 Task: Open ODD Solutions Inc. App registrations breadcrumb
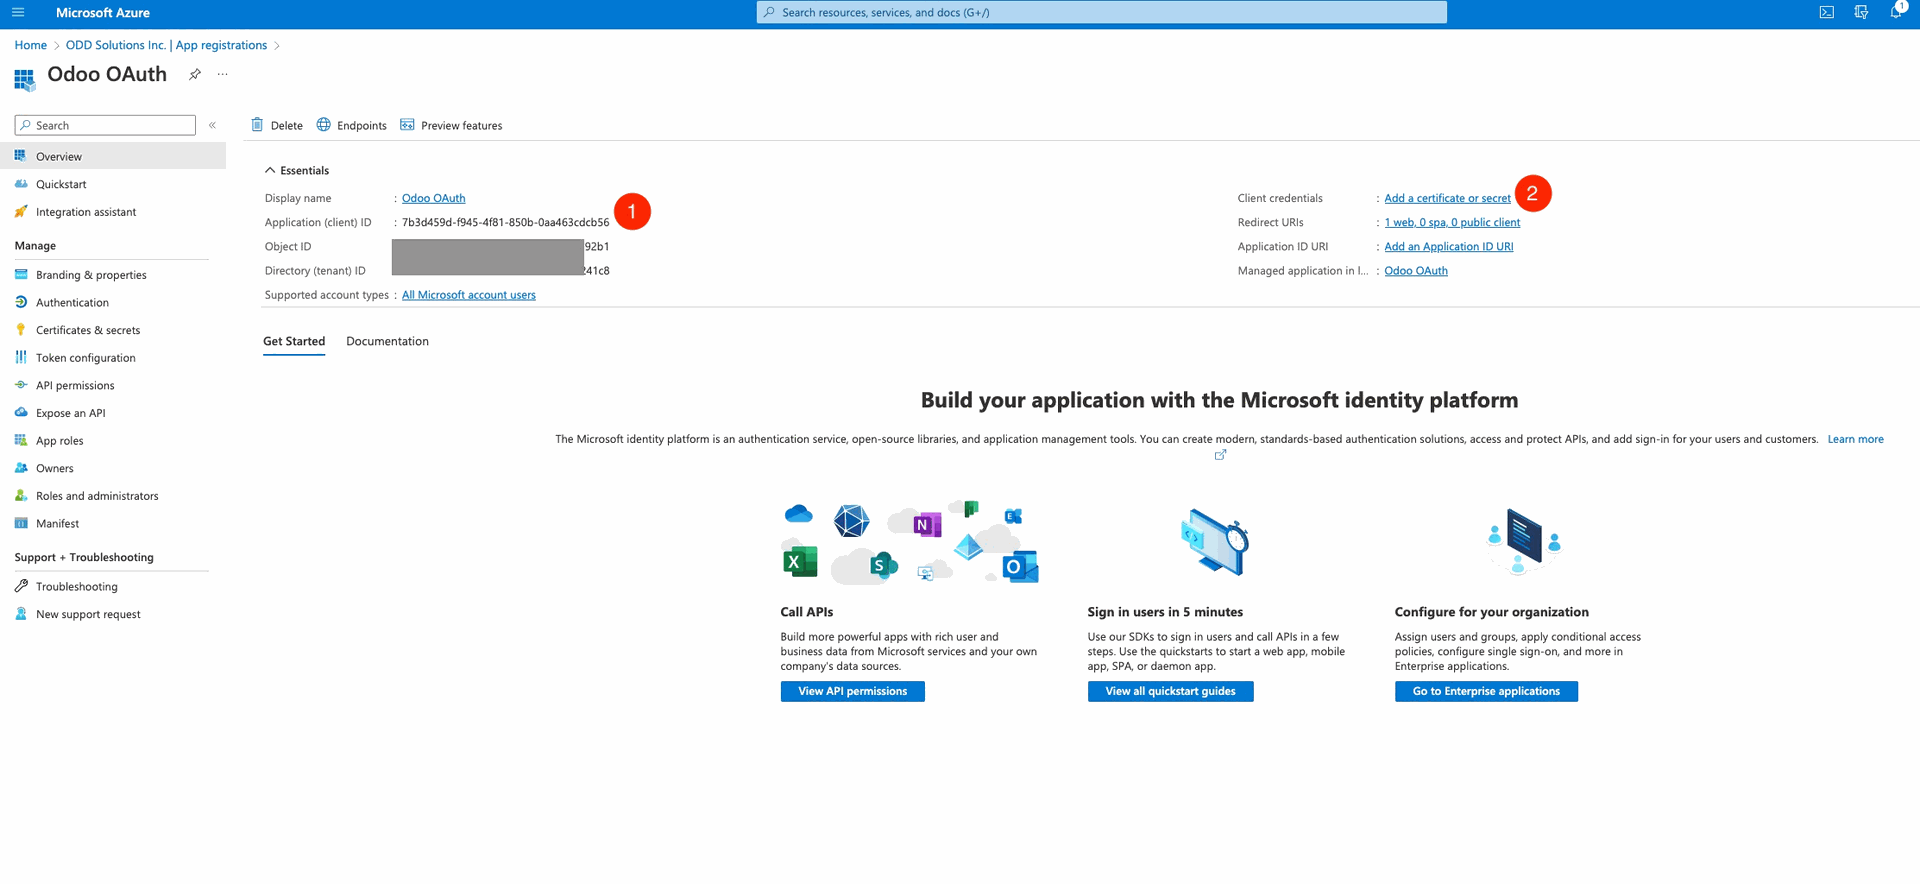(x=166, y=45)
